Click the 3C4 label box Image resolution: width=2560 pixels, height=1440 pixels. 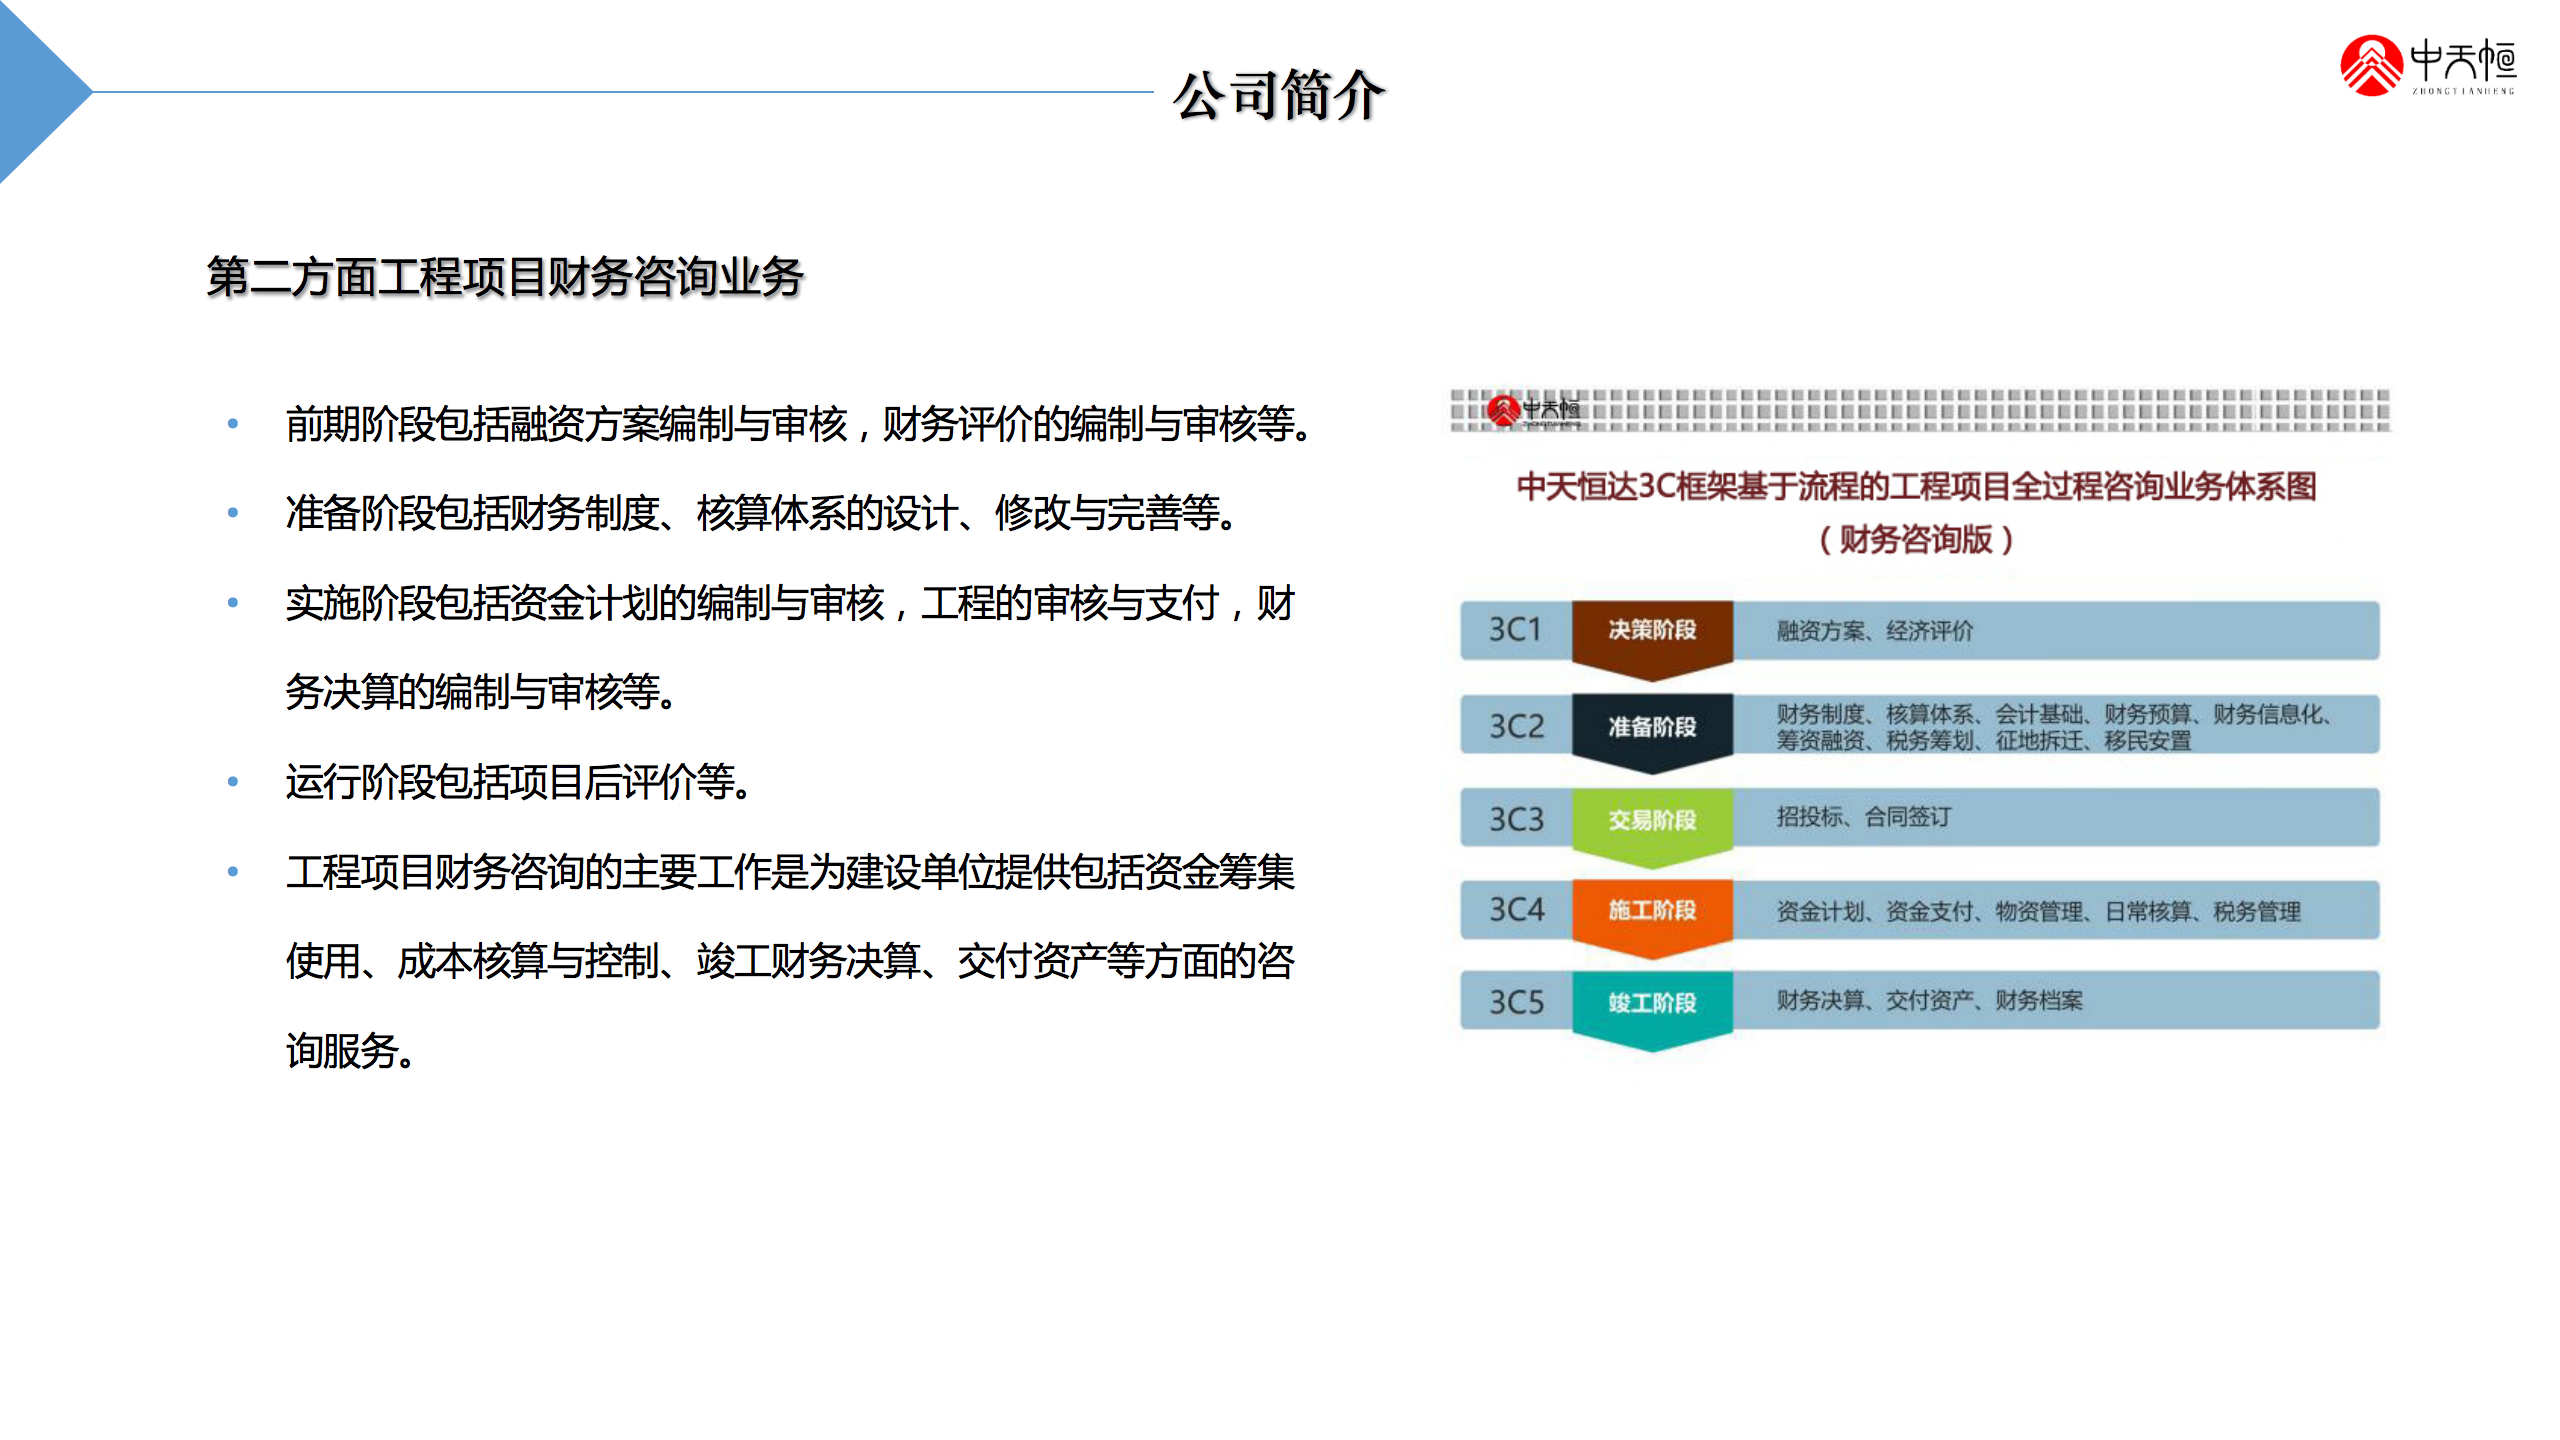pos(1515,910)
